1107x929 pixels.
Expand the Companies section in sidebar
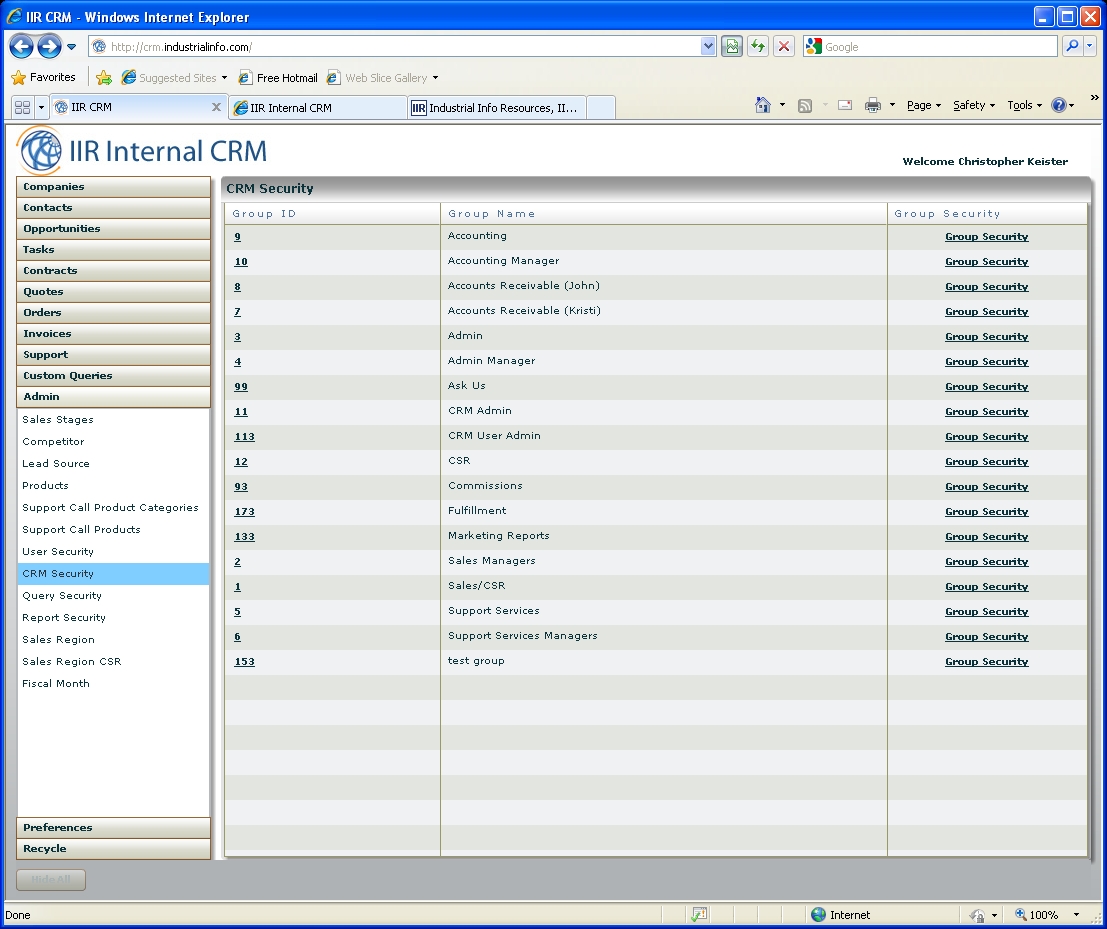113,187
